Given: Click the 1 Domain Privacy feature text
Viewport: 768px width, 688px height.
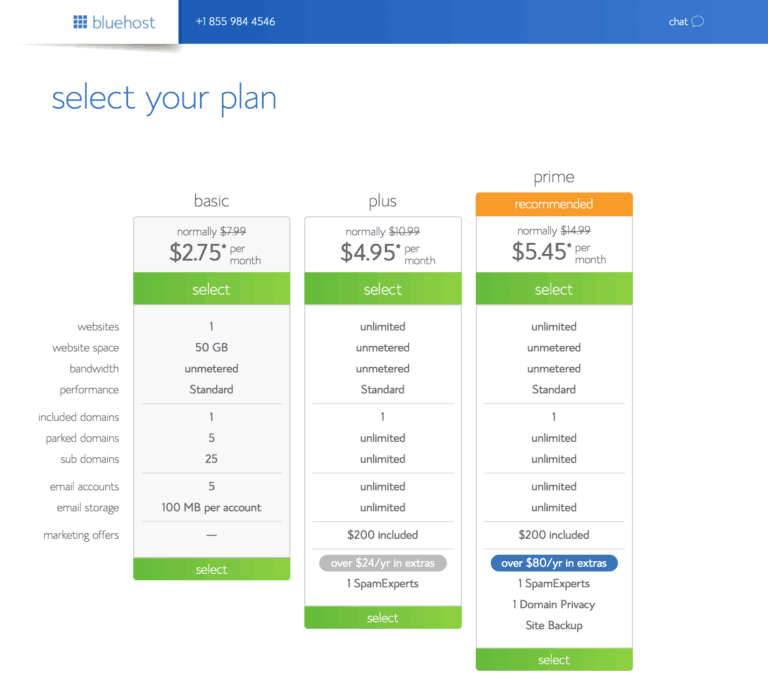Looking at the screenshot, I should (554, 604).
